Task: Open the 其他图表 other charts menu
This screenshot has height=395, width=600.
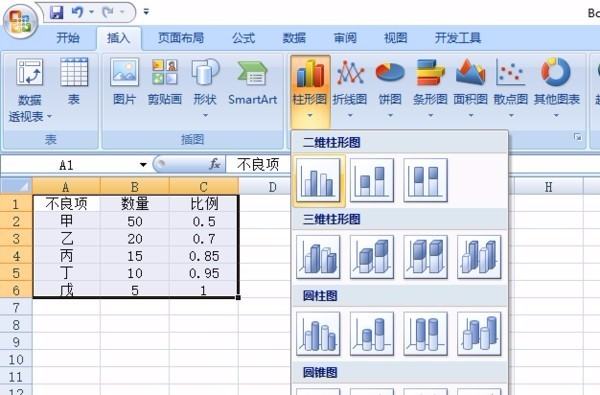Action: click(x=557, y=88)
